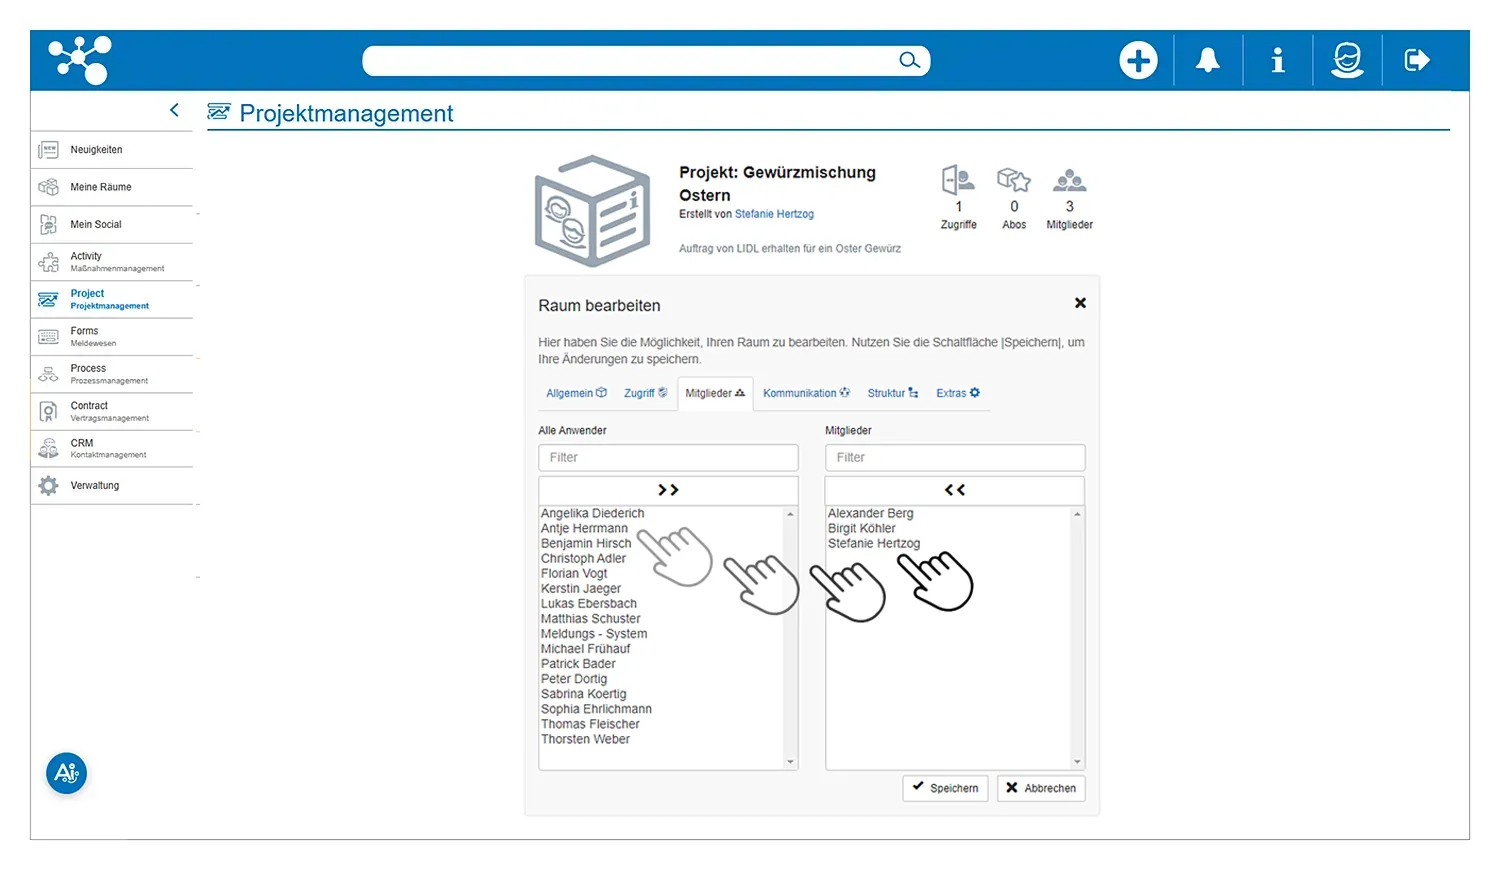Click the Alle Anwender filter field

click(x=668, y=457)
